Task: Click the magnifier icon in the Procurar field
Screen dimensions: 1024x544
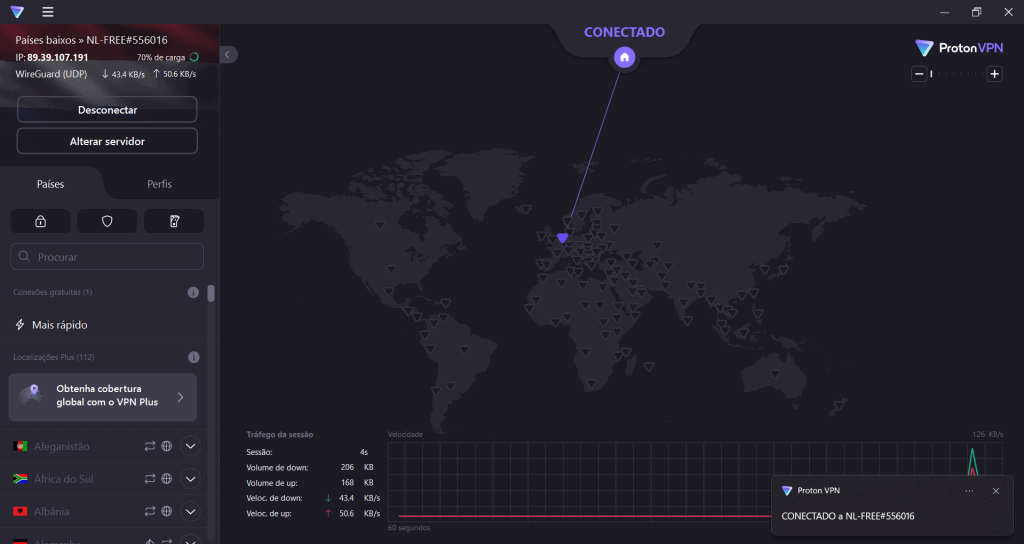Action: (x=24, y=257)
